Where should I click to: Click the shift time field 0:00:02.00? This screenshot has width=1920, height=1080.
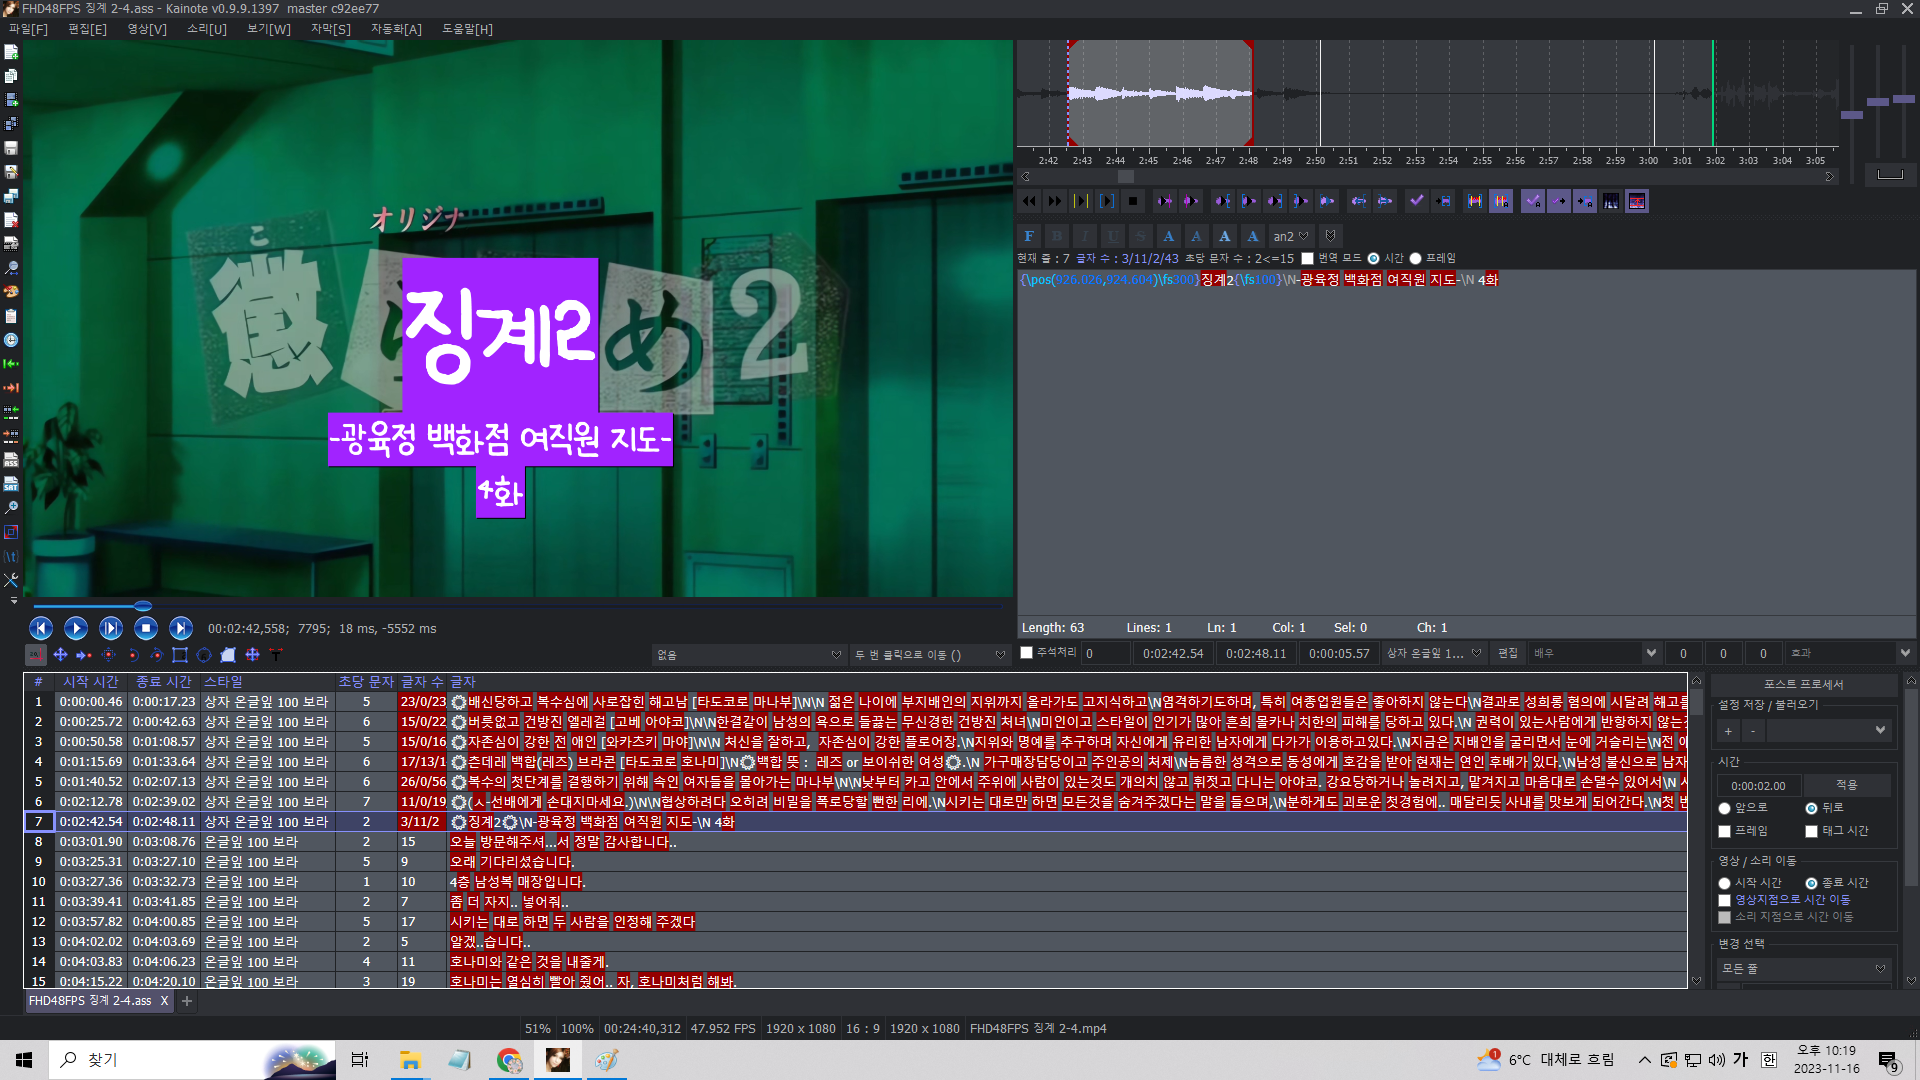[x=1759, y=786]
